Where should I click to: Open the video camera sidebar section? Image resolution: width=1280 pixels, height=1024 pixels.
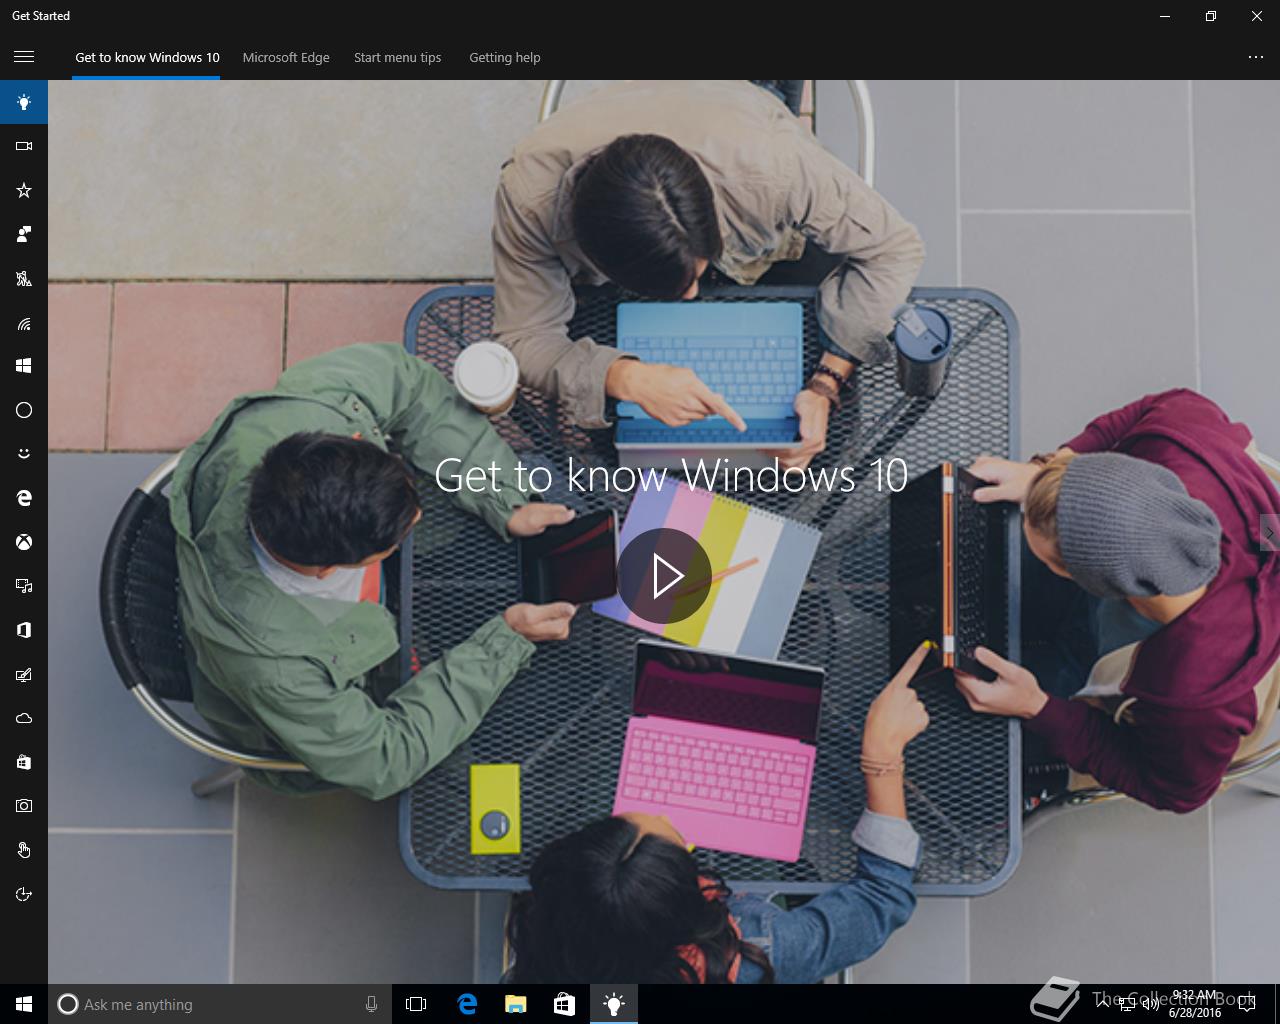pos(24,146)
